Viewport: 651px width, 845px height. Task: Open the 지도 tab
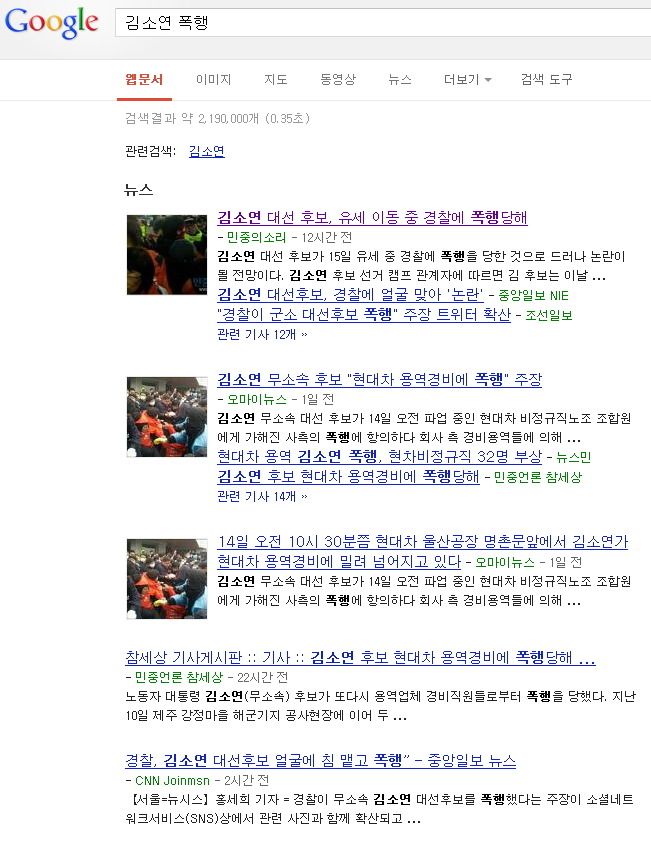275,80
